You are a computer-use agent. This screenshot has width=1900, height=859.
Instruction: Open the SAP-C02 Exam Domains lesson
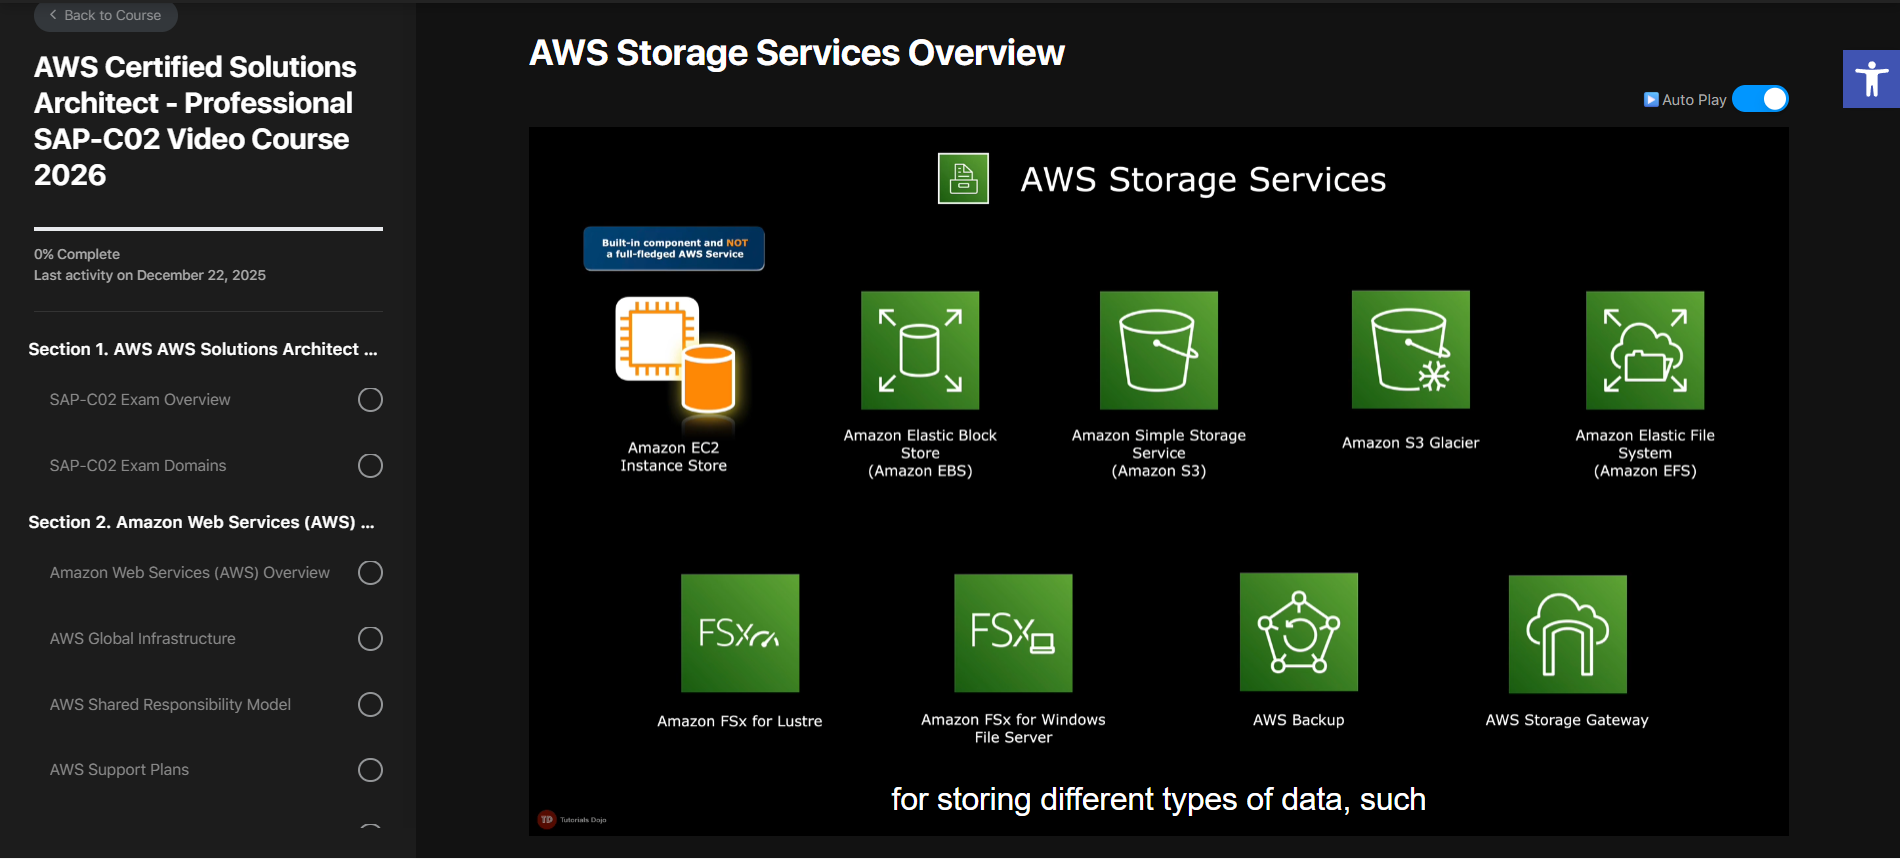pos(138,466)
